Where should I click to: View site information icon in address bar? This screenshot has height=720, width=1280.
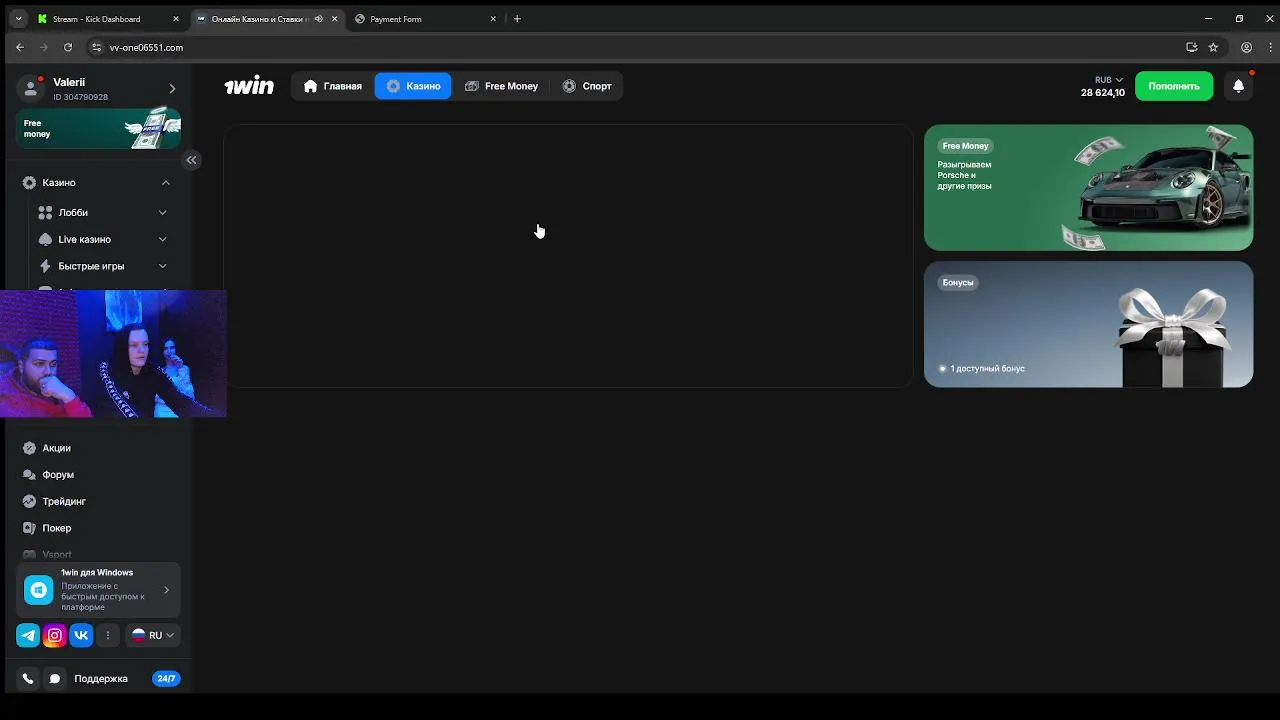96,47
